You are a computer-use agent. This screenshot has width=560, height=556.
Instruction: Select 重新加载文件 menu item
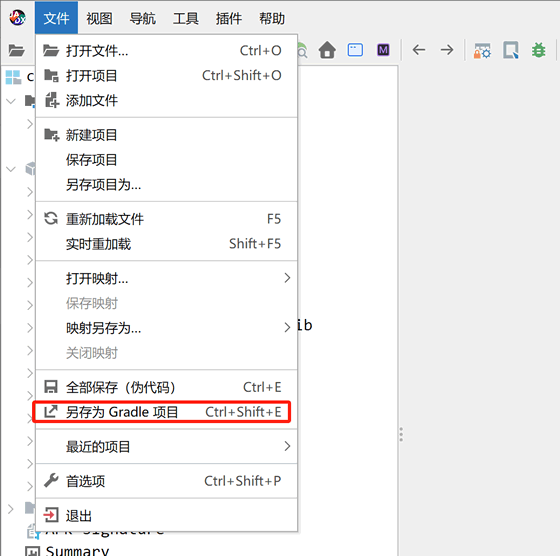(x=166, y=219)
